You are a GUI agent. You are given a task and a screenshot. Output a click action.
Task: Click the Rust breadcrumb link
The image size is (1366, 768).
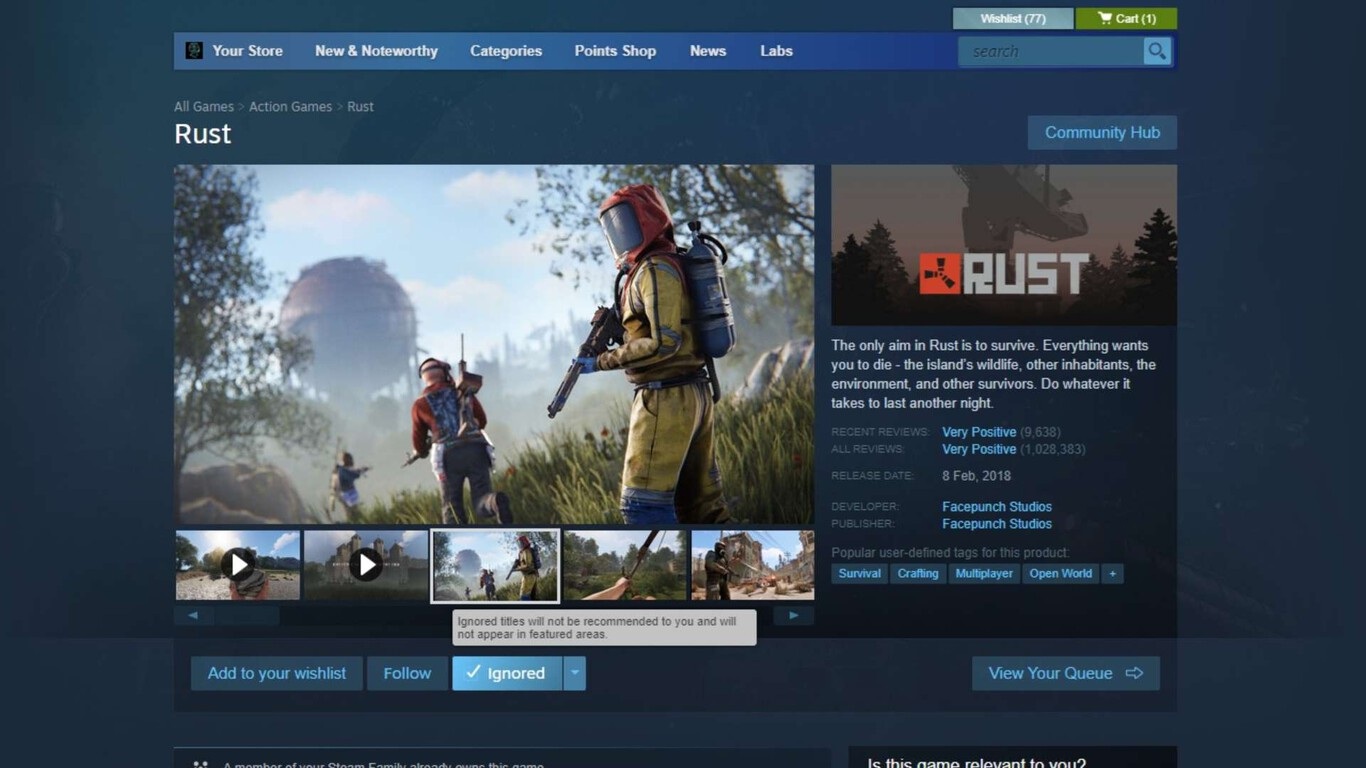coord(360,107)
